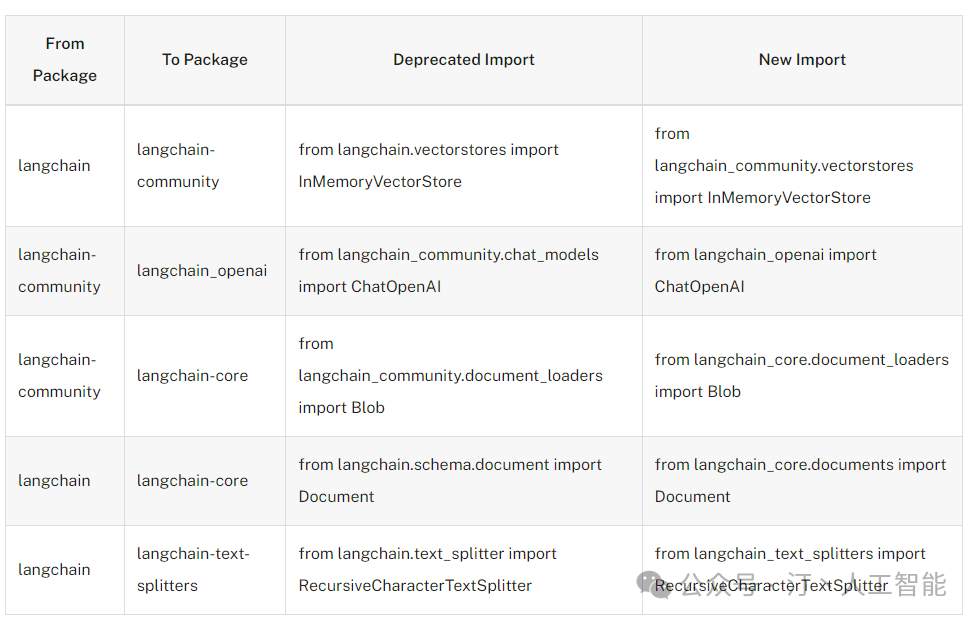
Task: Click new langchain_community.vectorstores import cell
Action: click(784, 166)
